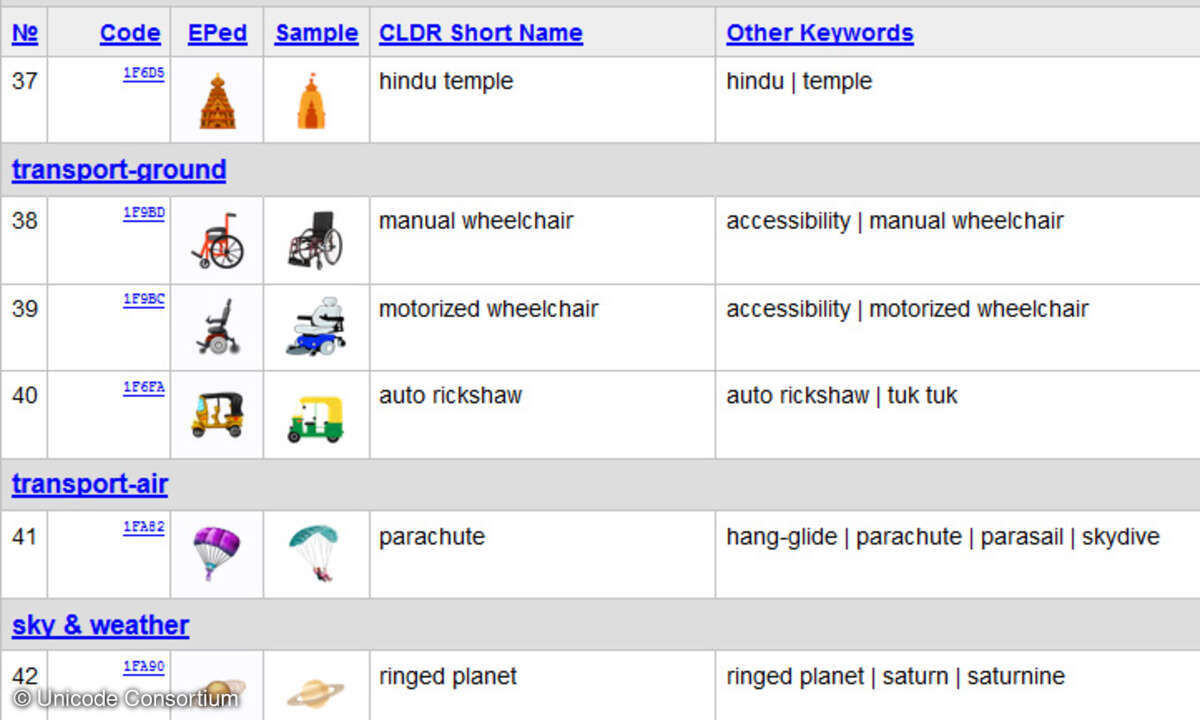Open code point 1F9BD link
Image resolution: width=1200 pixels, height=720 pixels.
pos(143,213)
